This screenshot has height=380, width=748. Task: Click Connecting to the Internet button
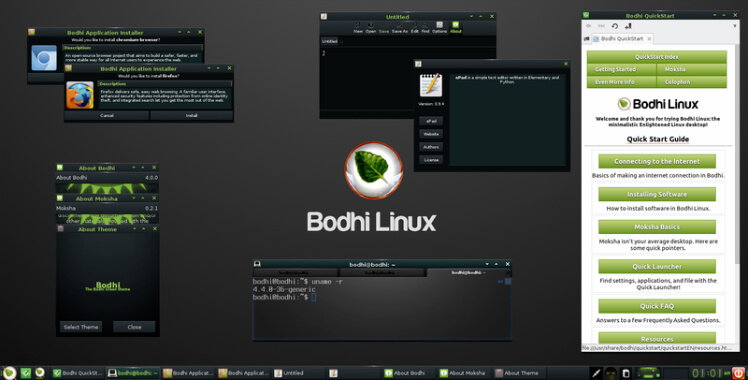point(657,161)
